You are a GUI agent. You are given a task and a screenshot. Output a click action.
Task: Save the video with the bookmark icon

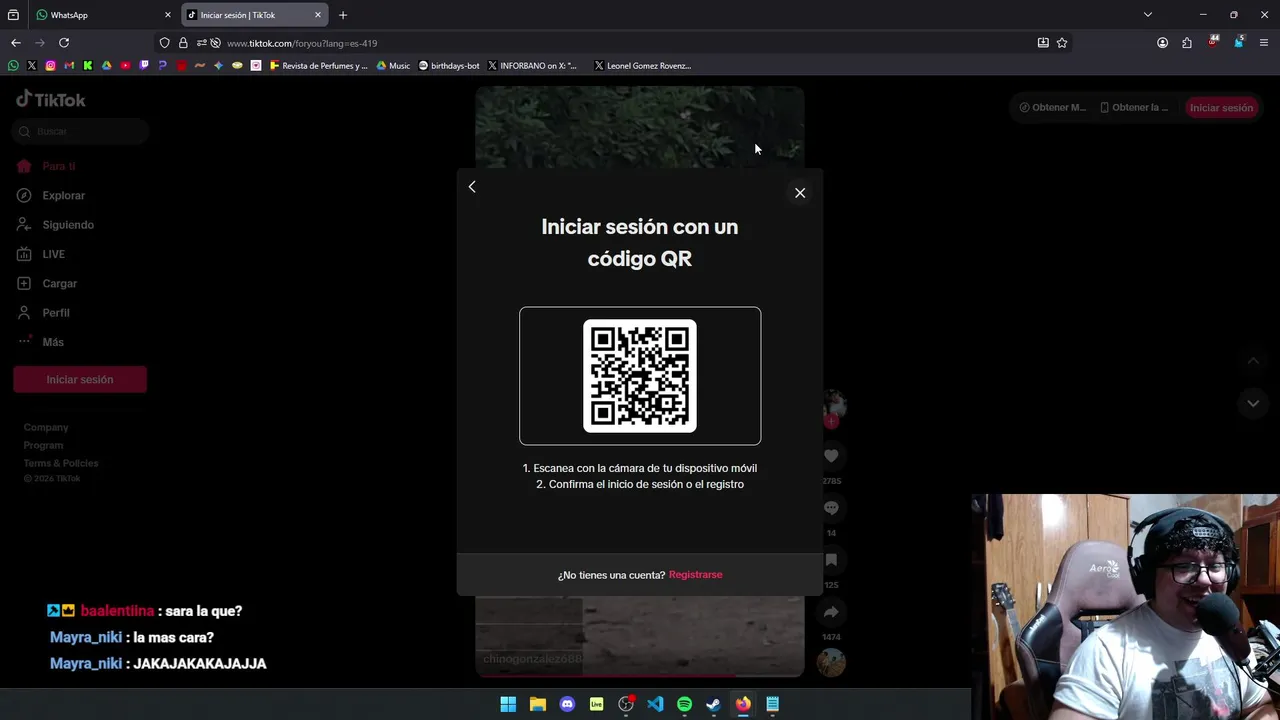point(831,560)
